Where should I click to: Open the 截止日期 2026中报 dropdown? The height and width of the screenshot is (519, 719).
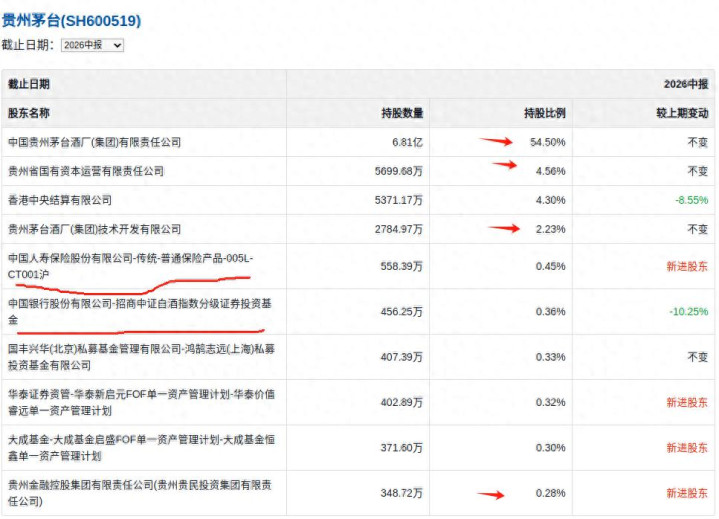[92, 45]
